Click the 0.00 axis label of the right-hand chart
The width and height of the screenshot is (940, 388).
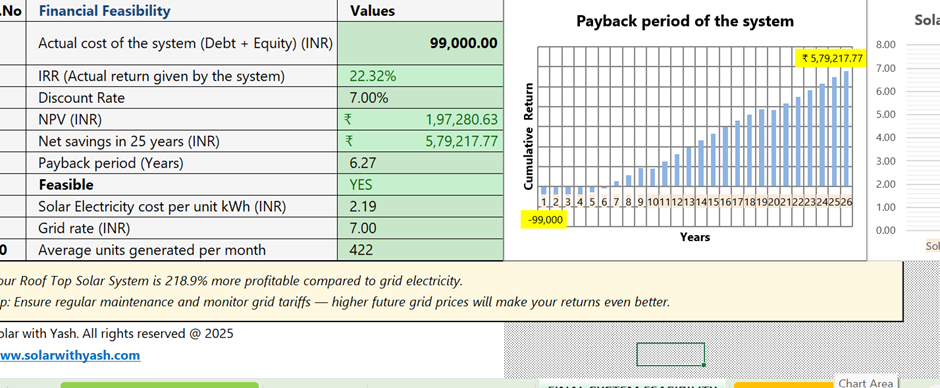[x=885, y=230]
